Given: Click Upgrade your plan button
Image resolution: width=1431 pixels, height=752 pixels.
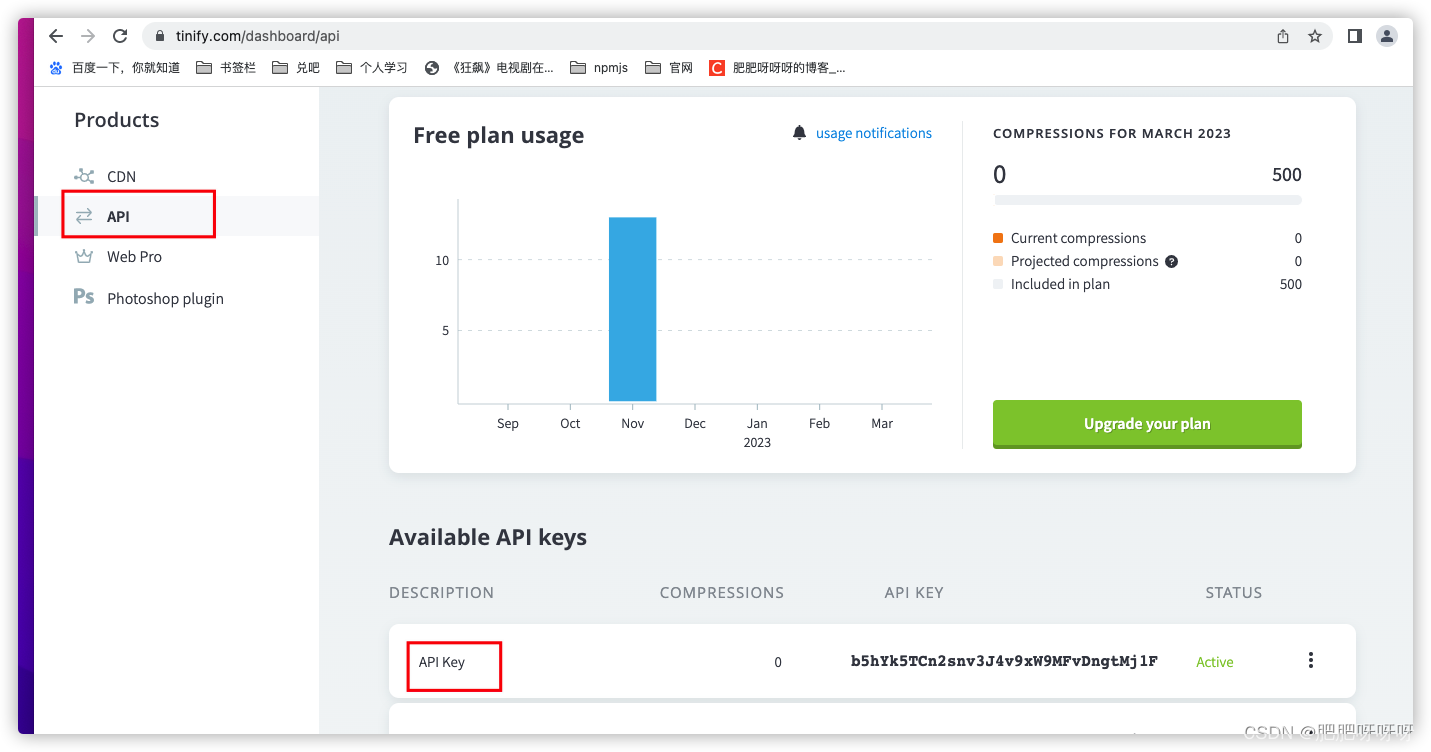Looking at the screenshot, I should point(1147,424).
